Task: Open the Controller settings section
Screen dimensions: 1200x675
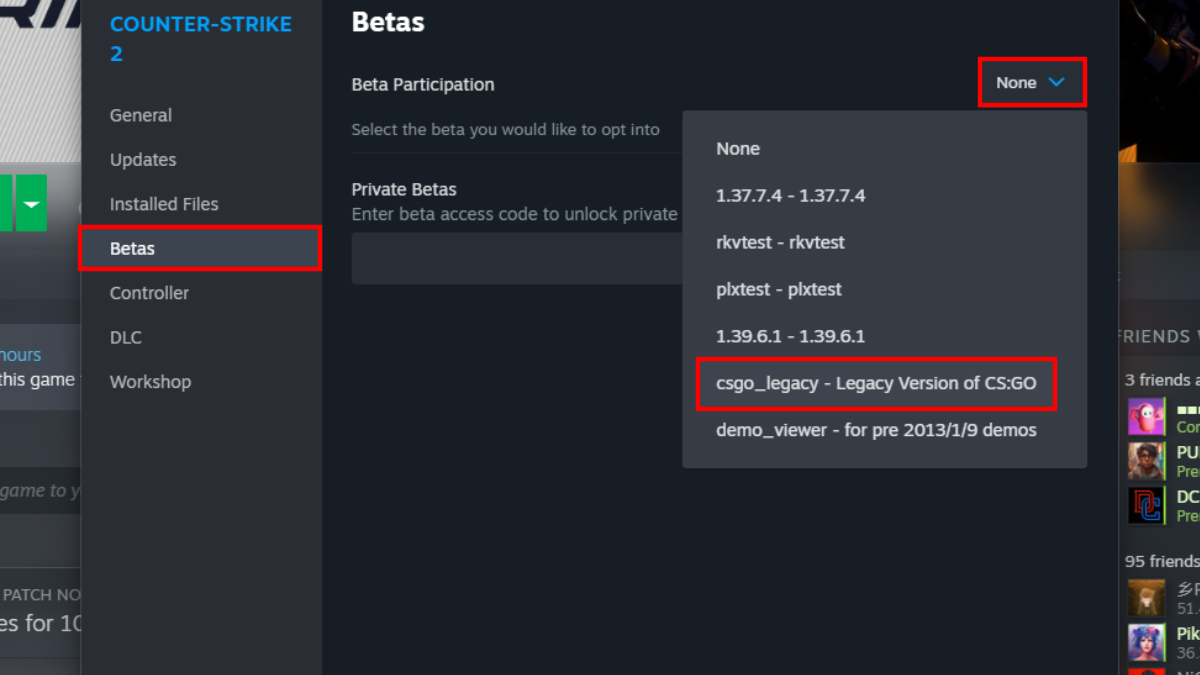Action: pos(149,293)
